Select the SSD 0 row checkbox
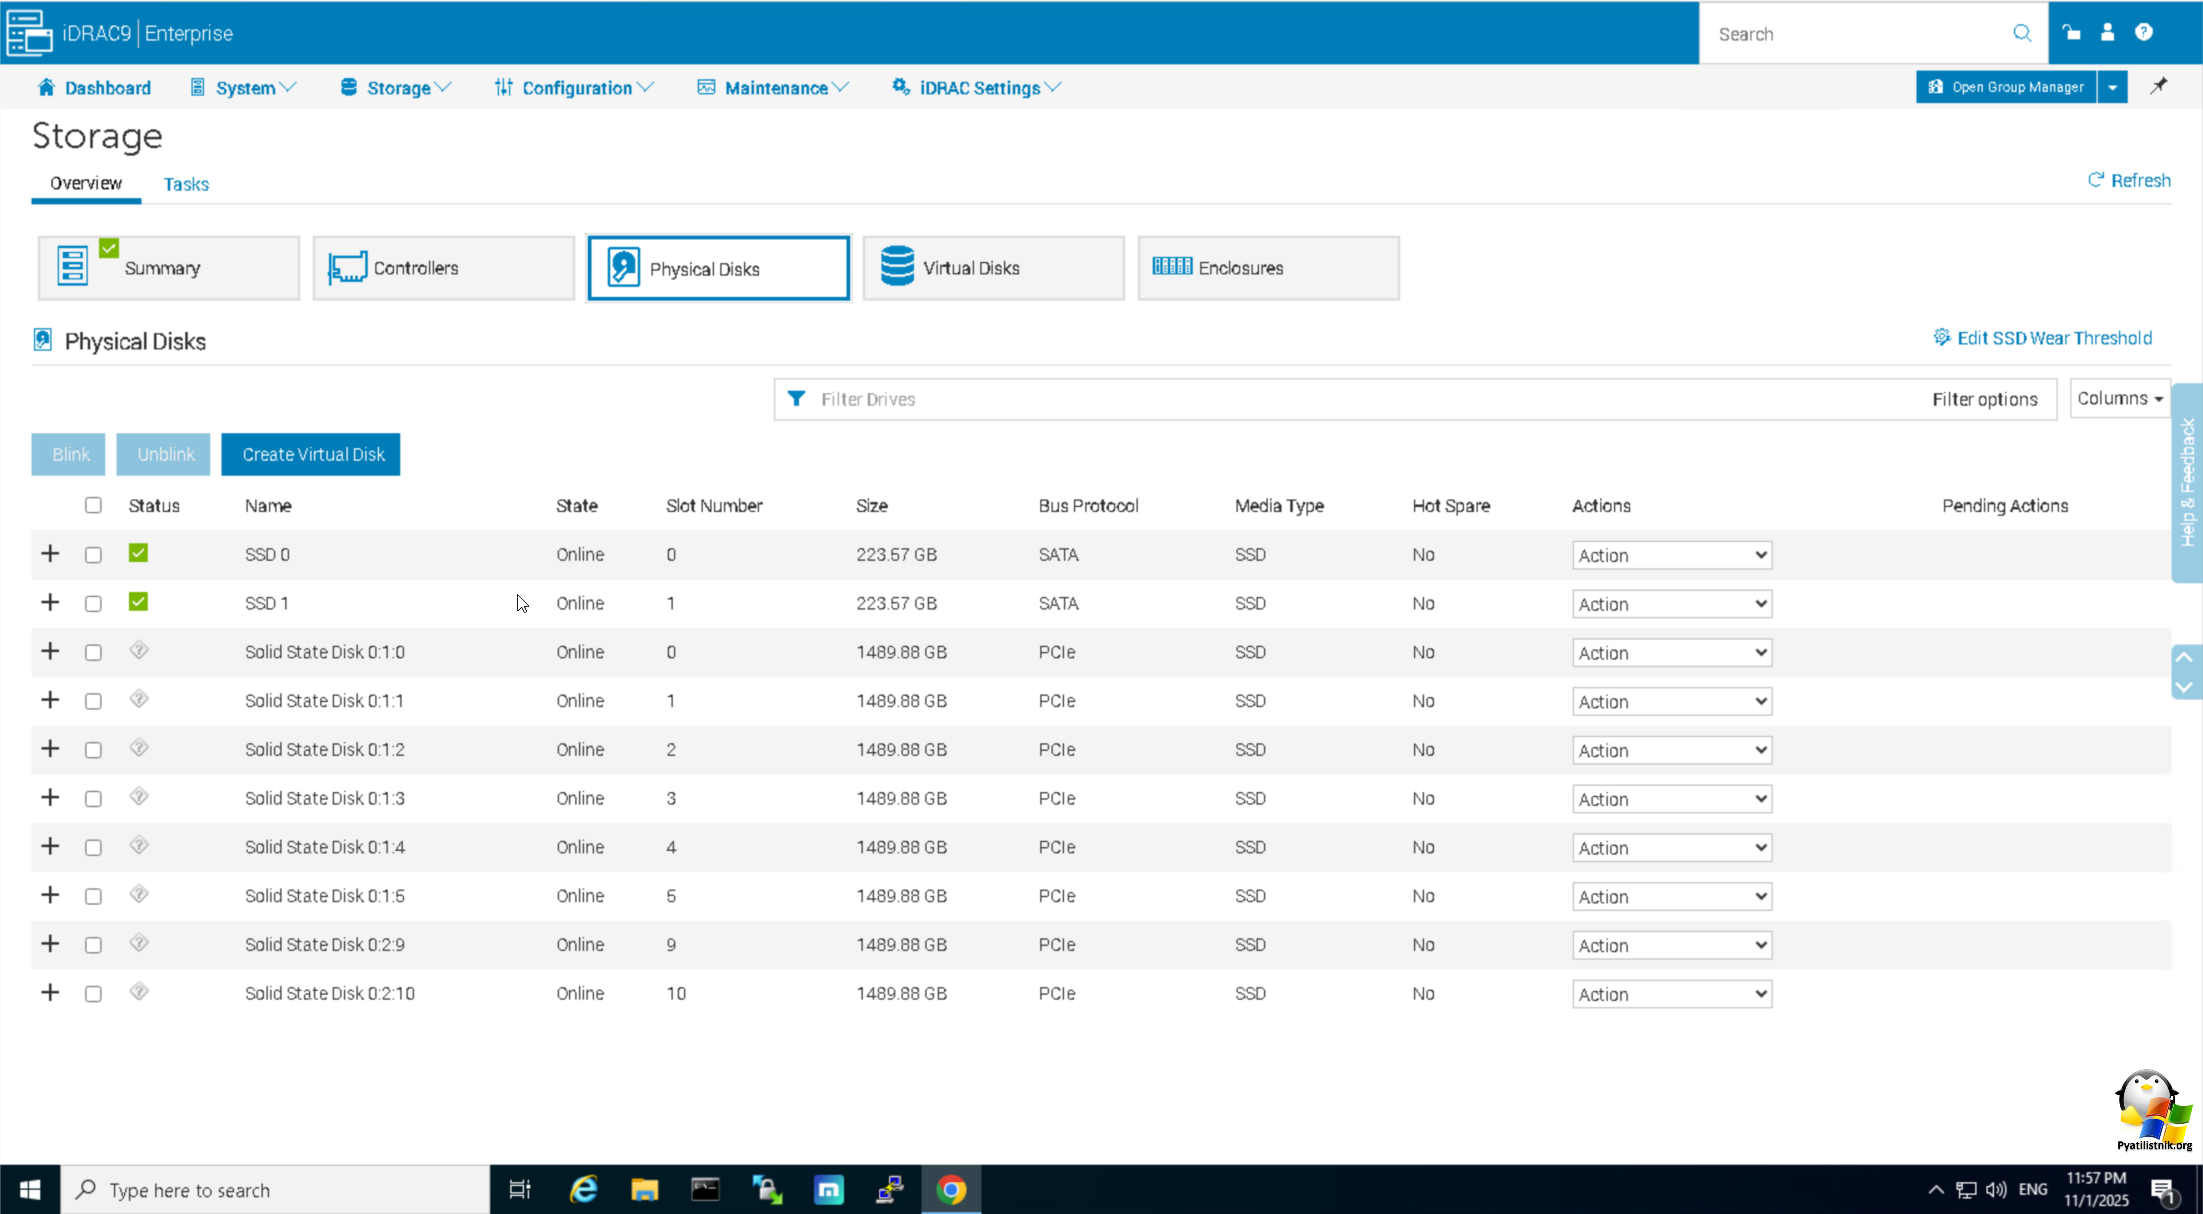 93,555
